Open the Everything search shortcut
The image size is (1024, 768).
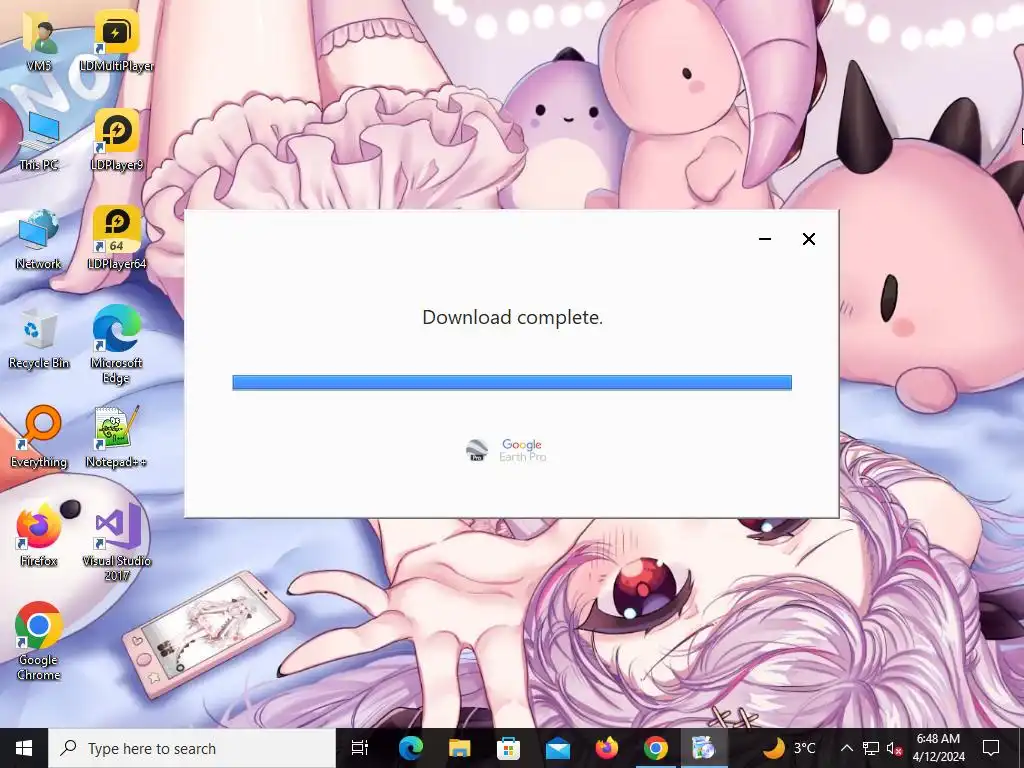[39, 437]
